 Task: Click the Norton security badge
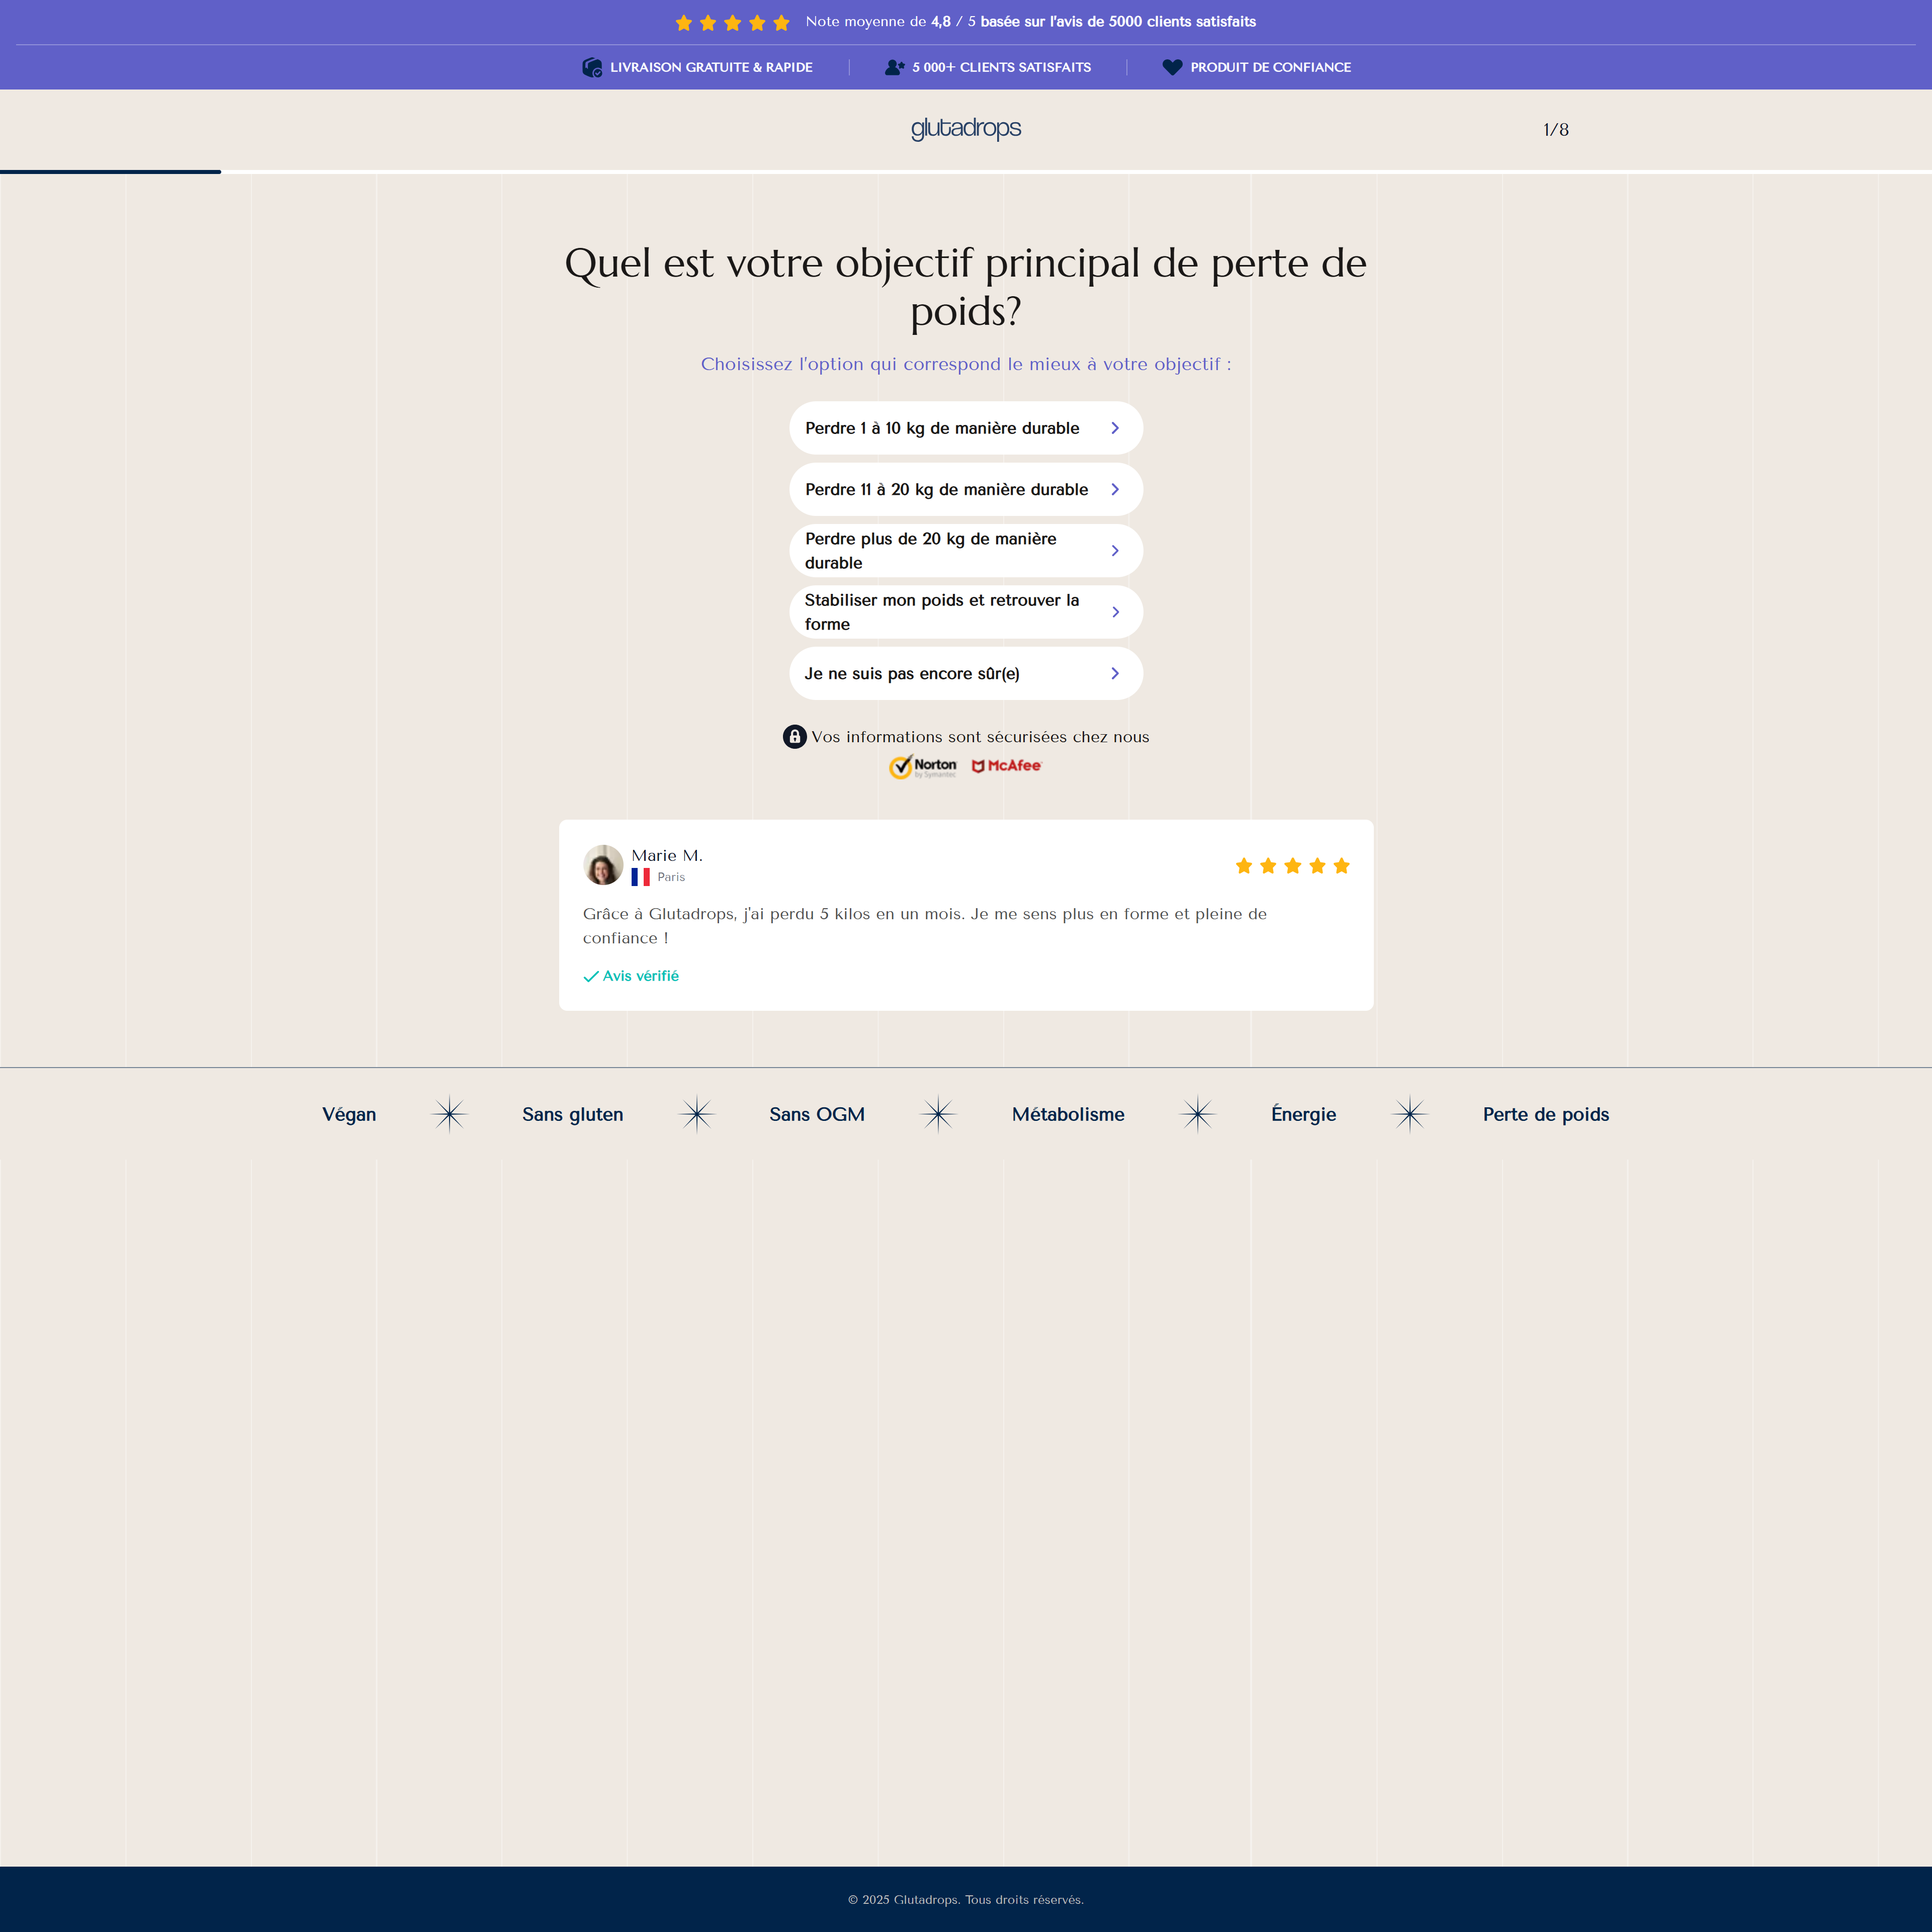tap(922, 766)
